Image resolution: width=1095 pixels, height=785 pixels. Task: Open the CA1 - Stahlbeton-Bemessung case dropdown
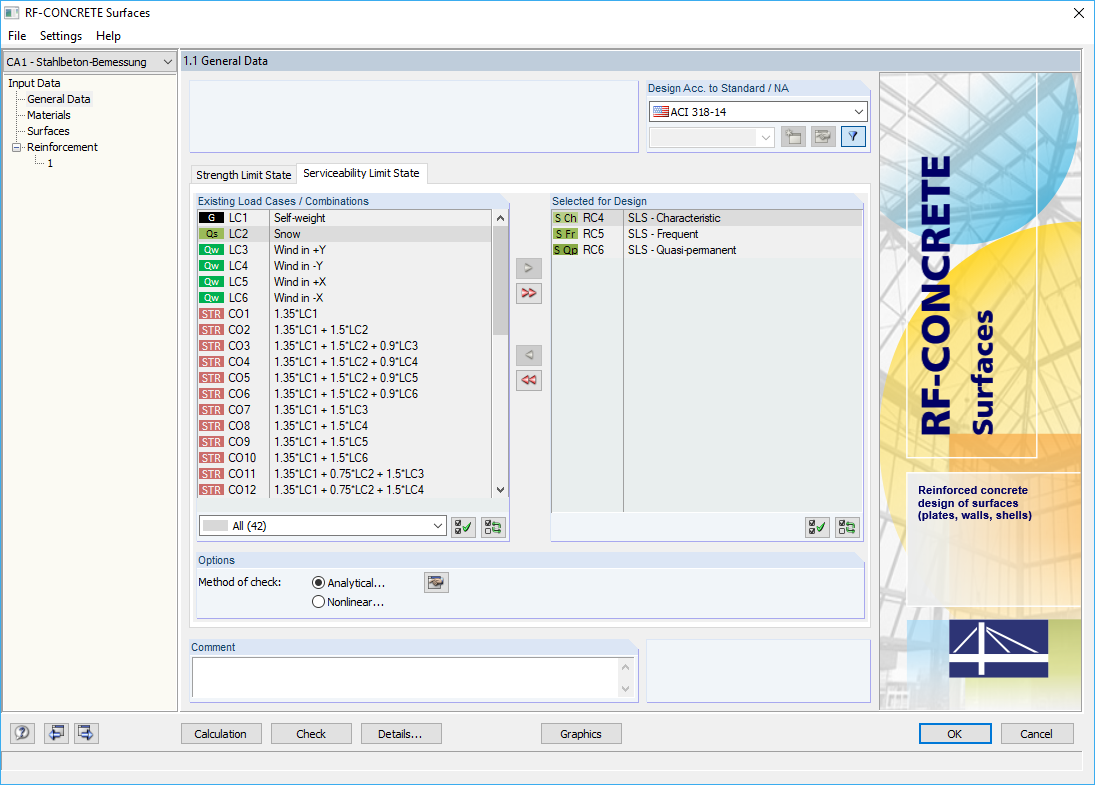(89, 62)
